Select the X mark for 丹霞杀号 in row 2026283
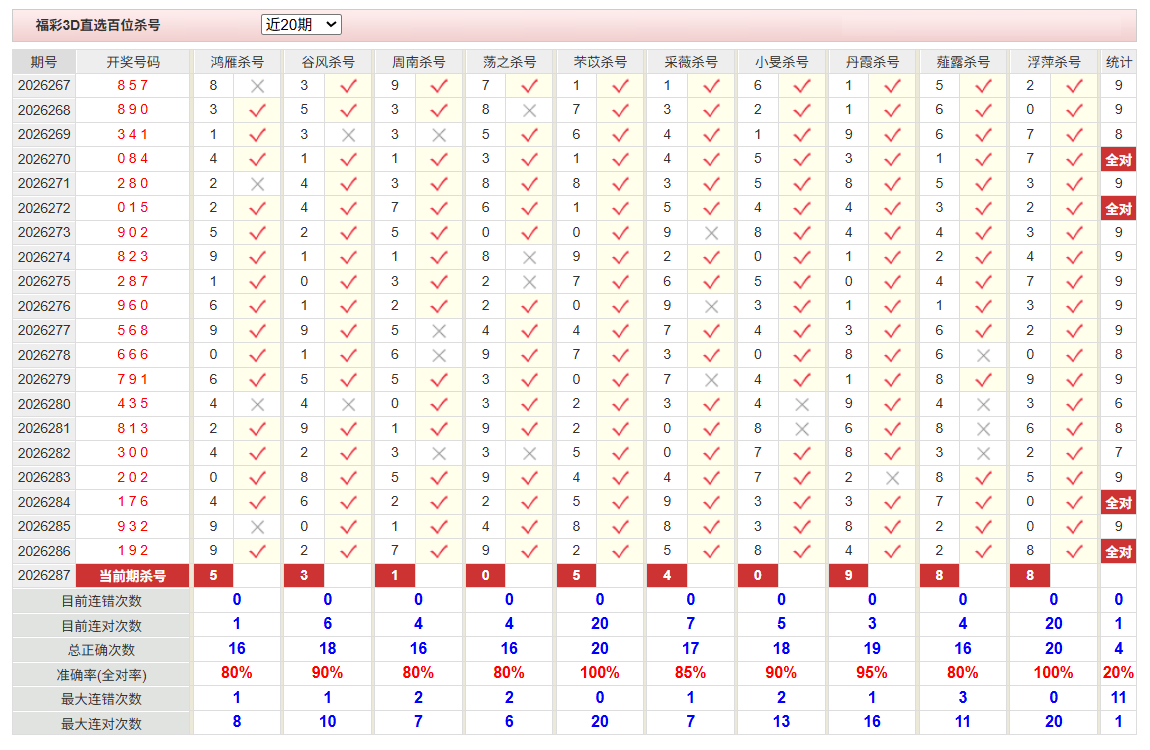The width and height of the screenshot is (1150, 750). [893, 478]
